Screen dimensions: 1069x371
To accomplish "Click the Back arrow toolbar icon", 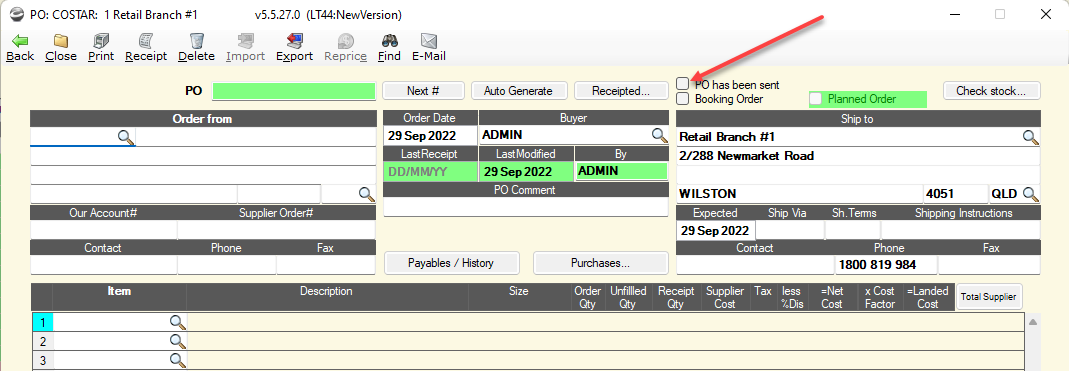I will [x=20, y=41].
